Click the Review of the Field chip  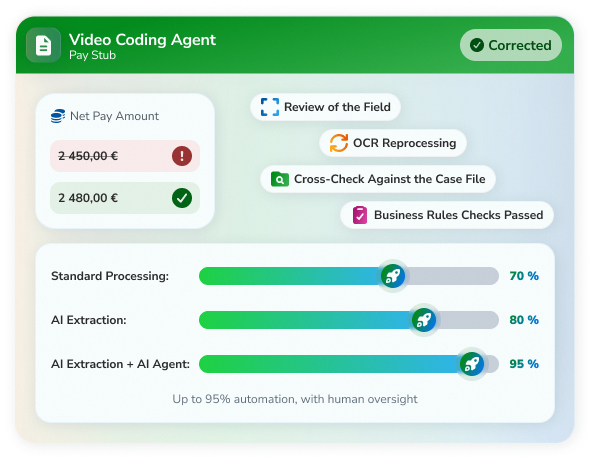tap(325, 107)
